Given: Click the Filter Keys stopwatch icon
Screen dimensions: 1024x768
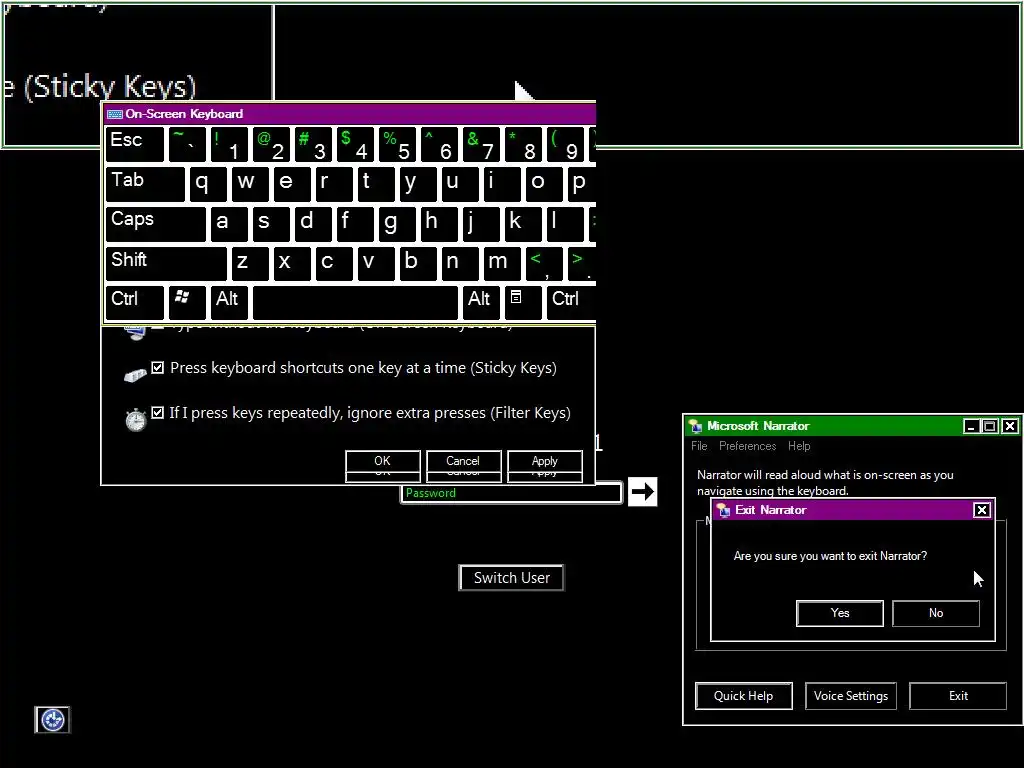Looking at the screenshot, I should (135, 420).
